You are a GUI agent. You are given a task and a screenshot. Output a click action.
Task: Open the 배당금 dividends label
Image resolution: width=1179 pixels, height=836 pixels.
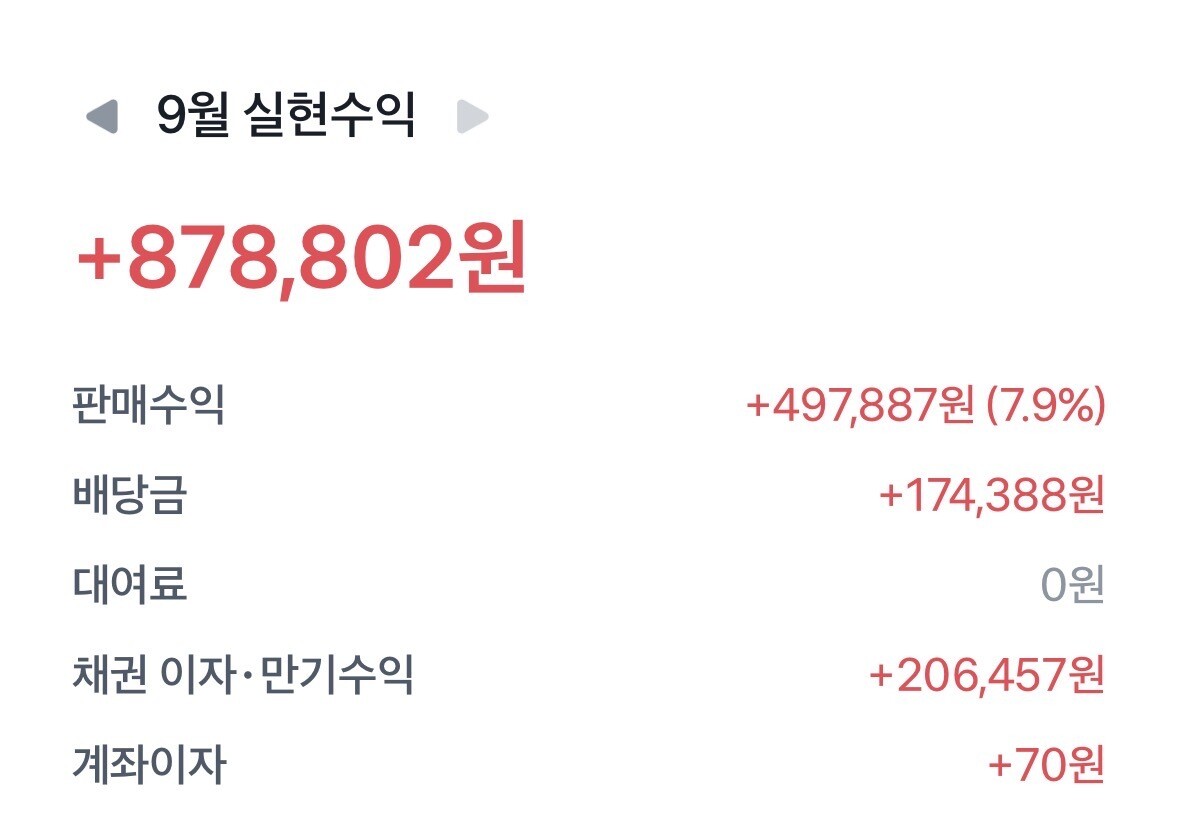130,496
